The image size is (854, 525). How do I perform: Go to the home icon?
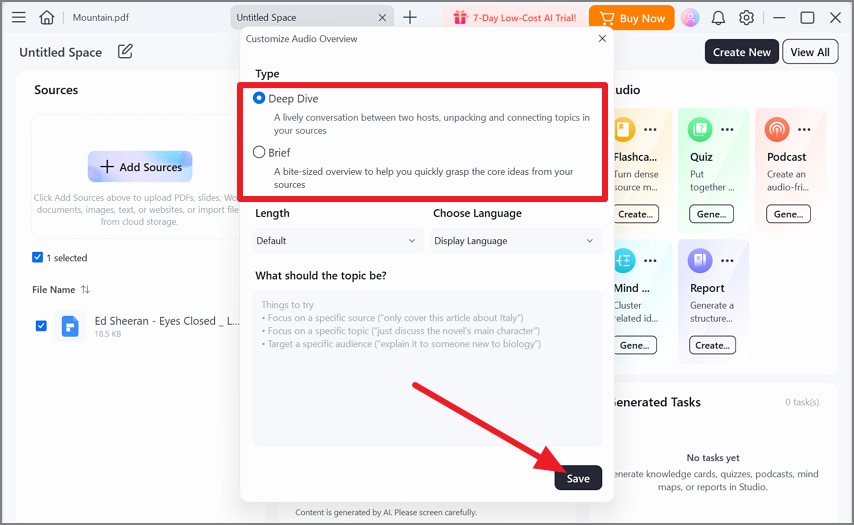point(47,17)
